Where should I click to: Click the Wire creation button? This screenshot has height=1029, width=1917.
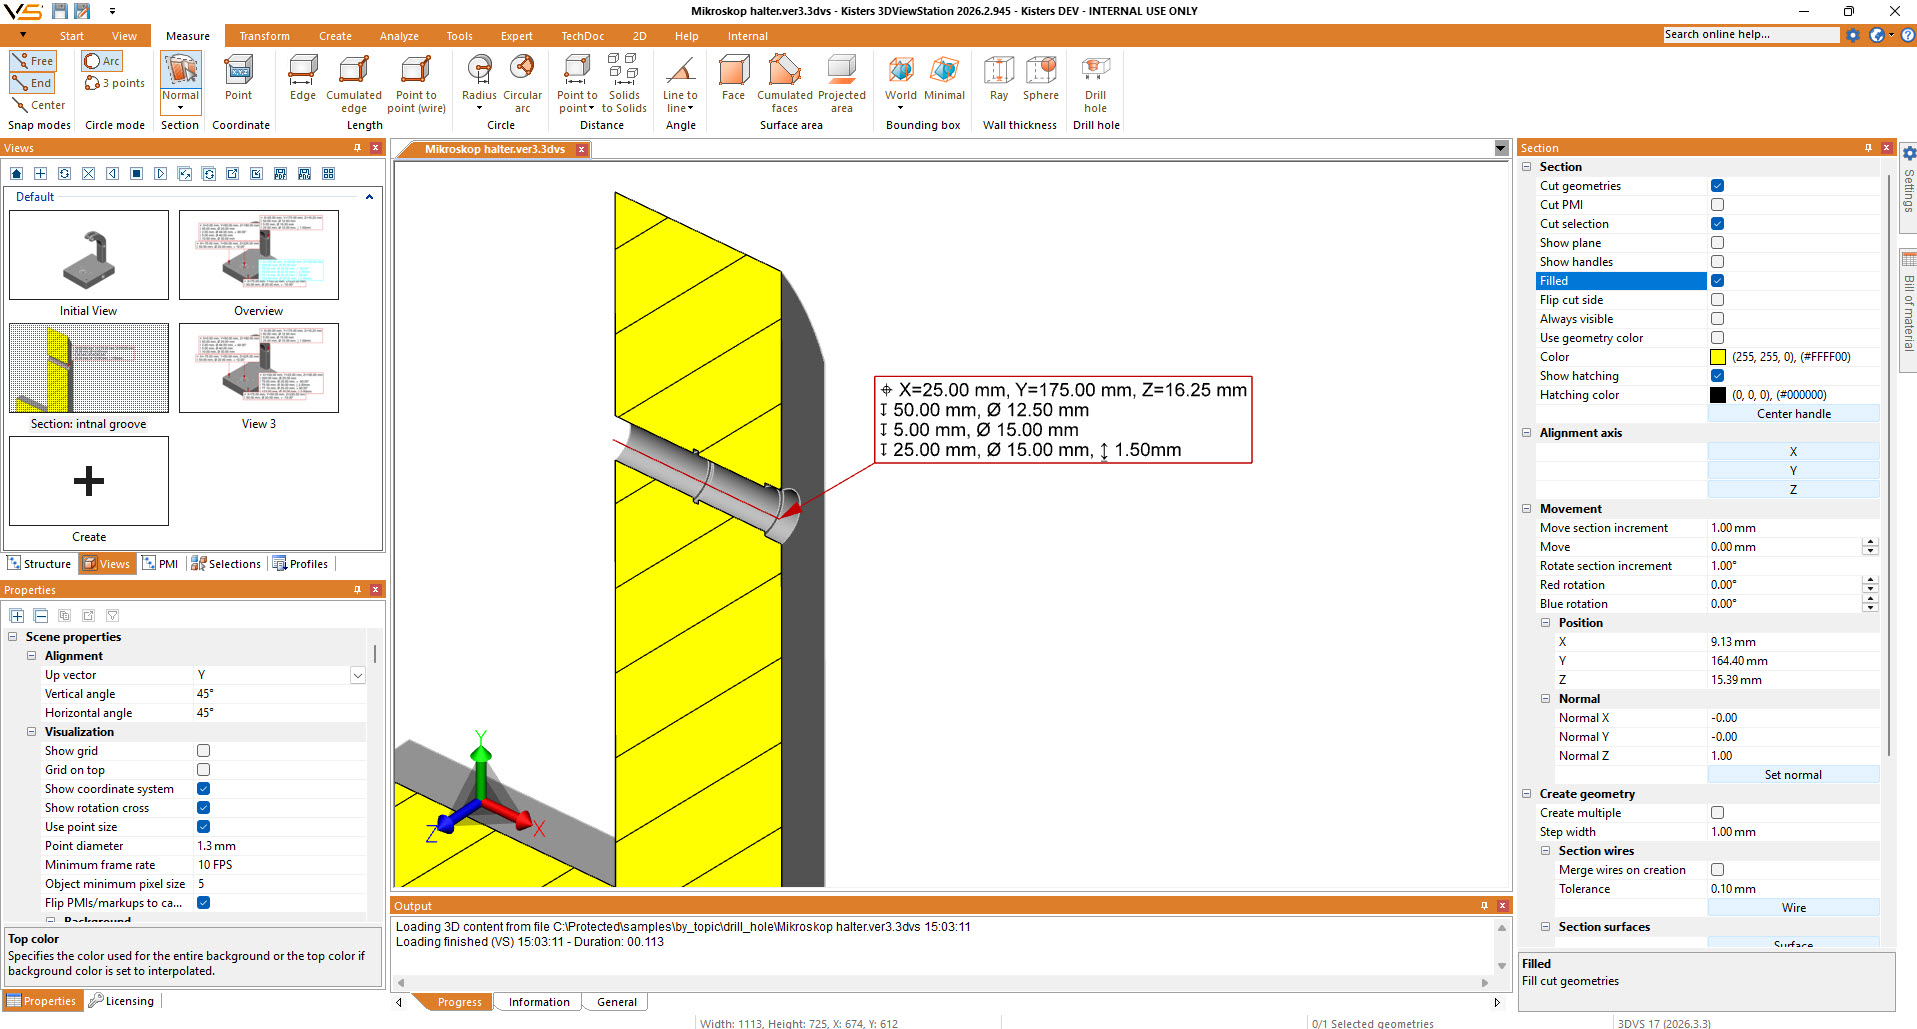(1793, 908)
